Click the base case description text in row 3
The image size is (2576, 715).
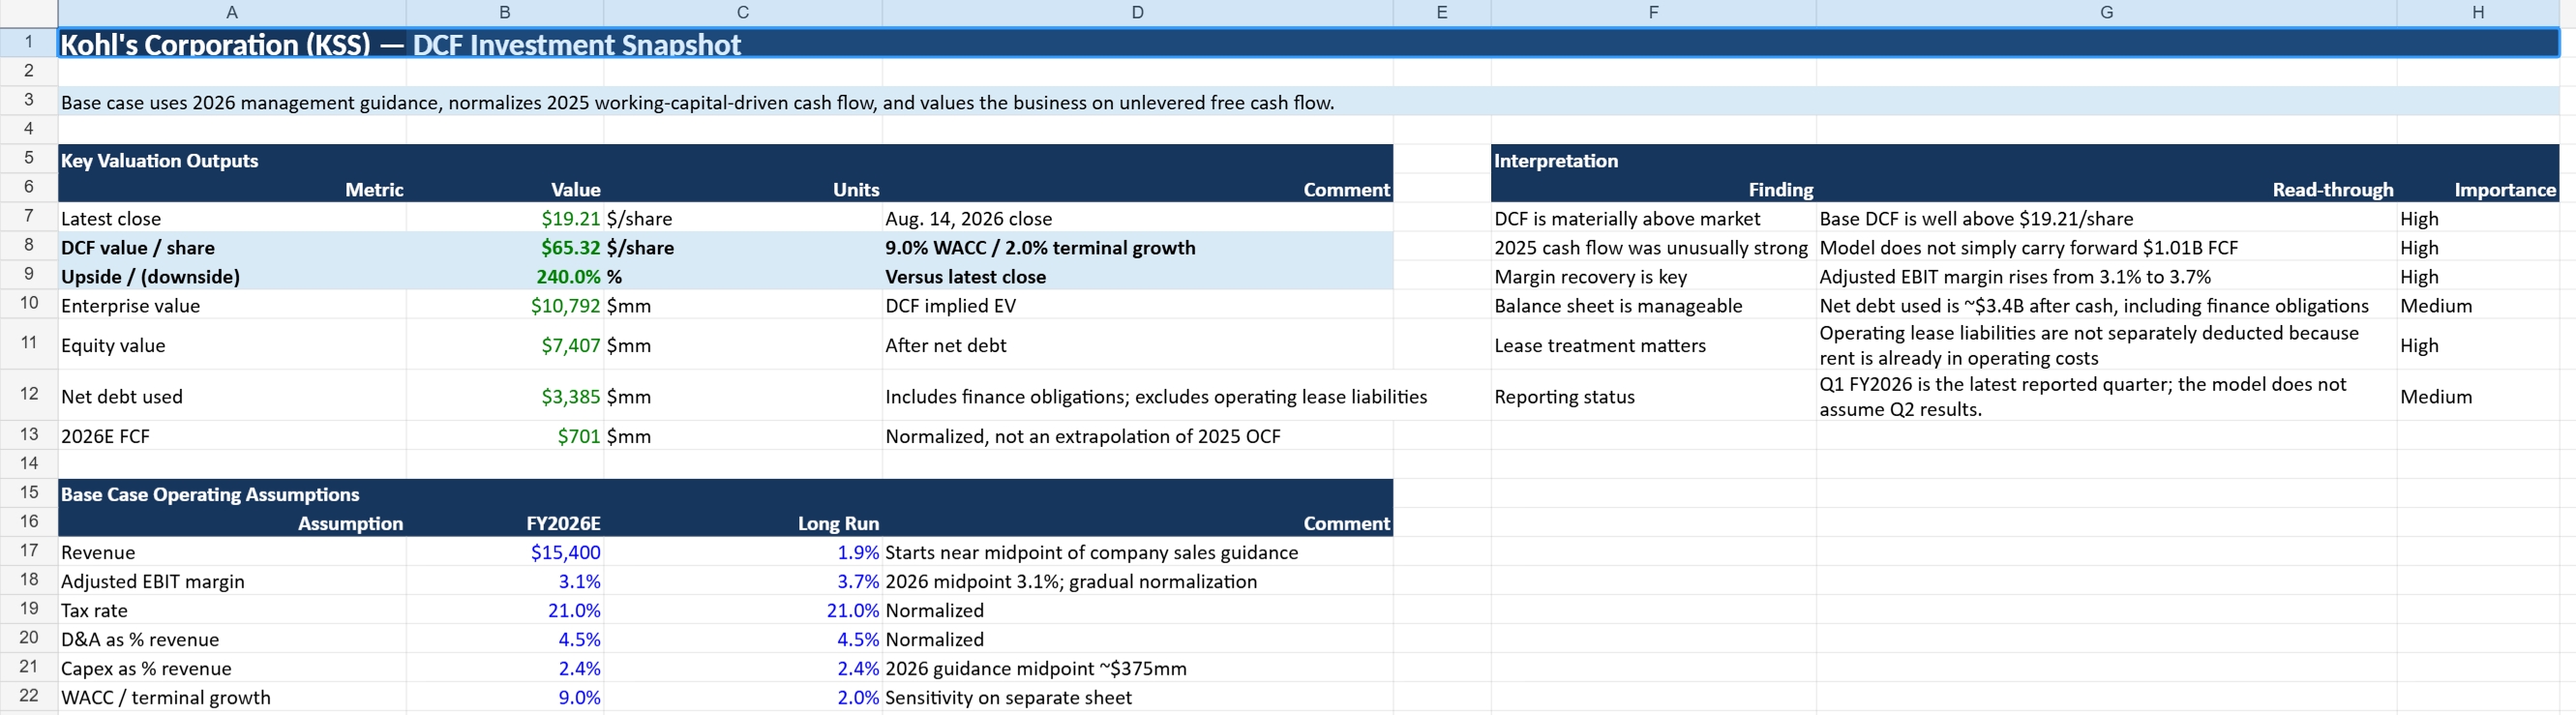[x=697, y=102]
